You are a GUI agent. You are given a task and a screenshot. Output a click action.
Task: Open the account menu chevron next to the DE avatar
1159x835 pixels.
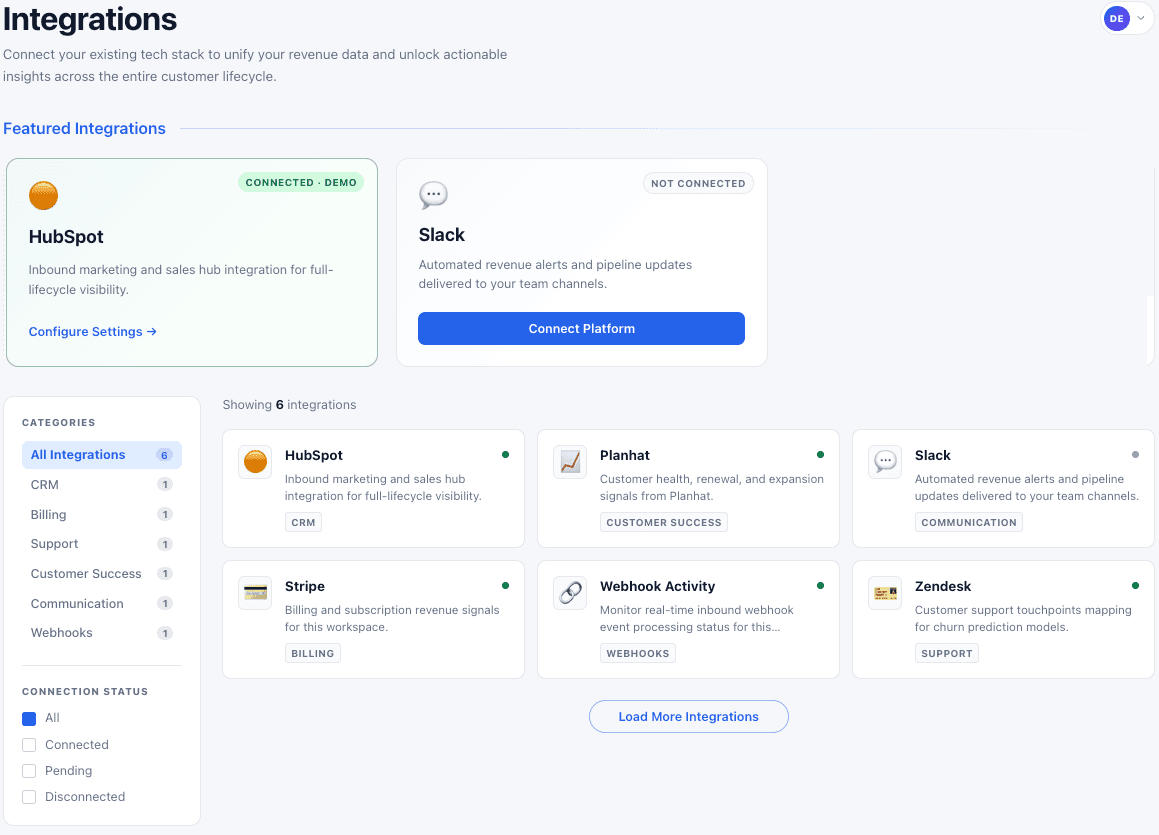coord(1141,18)
